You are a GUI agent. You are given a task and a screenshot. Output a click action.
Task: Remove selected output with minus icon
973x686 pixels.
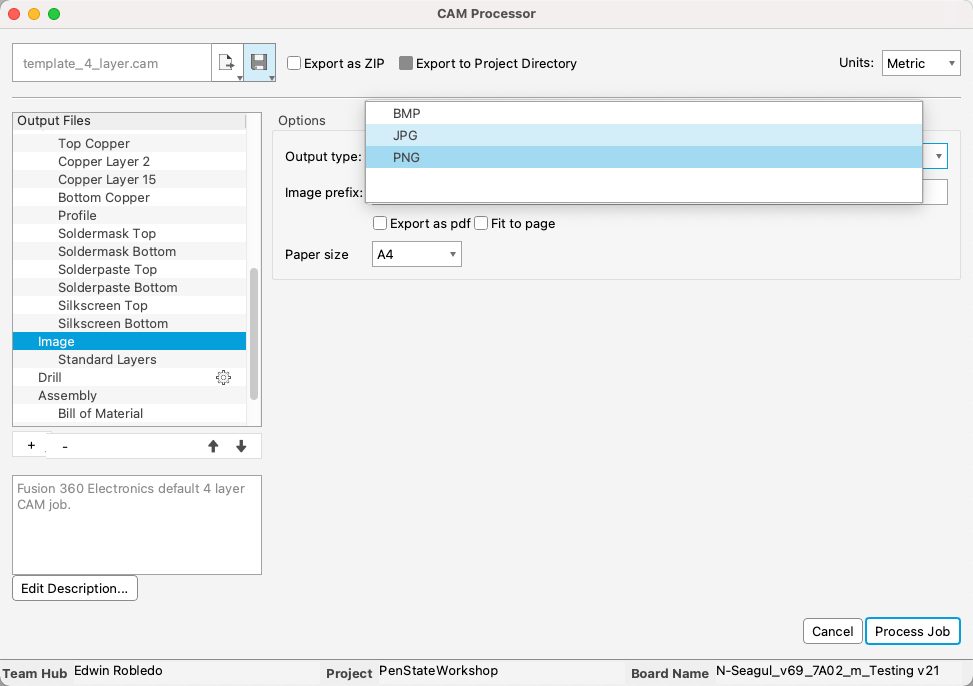pyautogui.click(x=65, y=446)
